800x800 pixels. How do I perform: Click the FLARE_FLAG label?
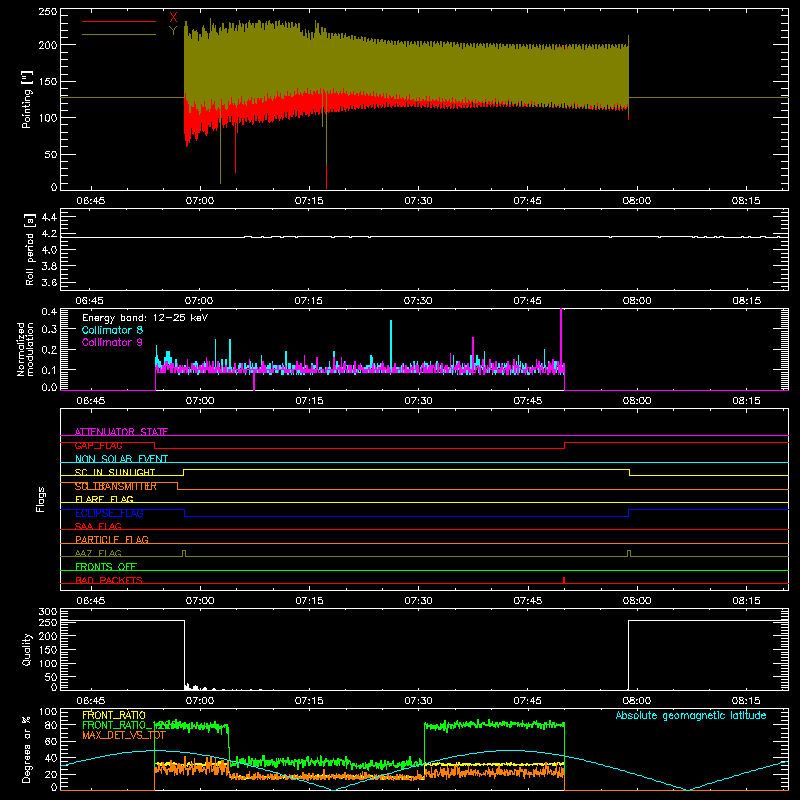(104, 499)
